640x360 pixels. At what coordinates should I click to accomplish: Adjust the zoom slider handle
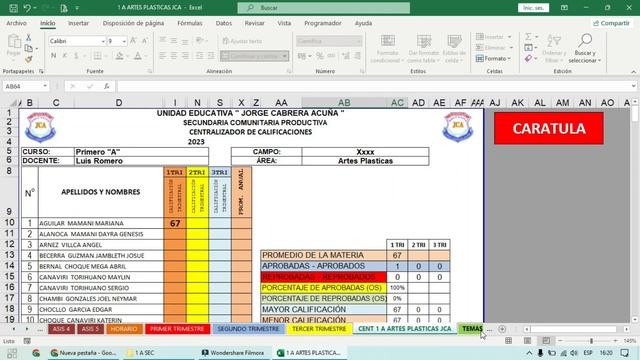pos(591,340)
